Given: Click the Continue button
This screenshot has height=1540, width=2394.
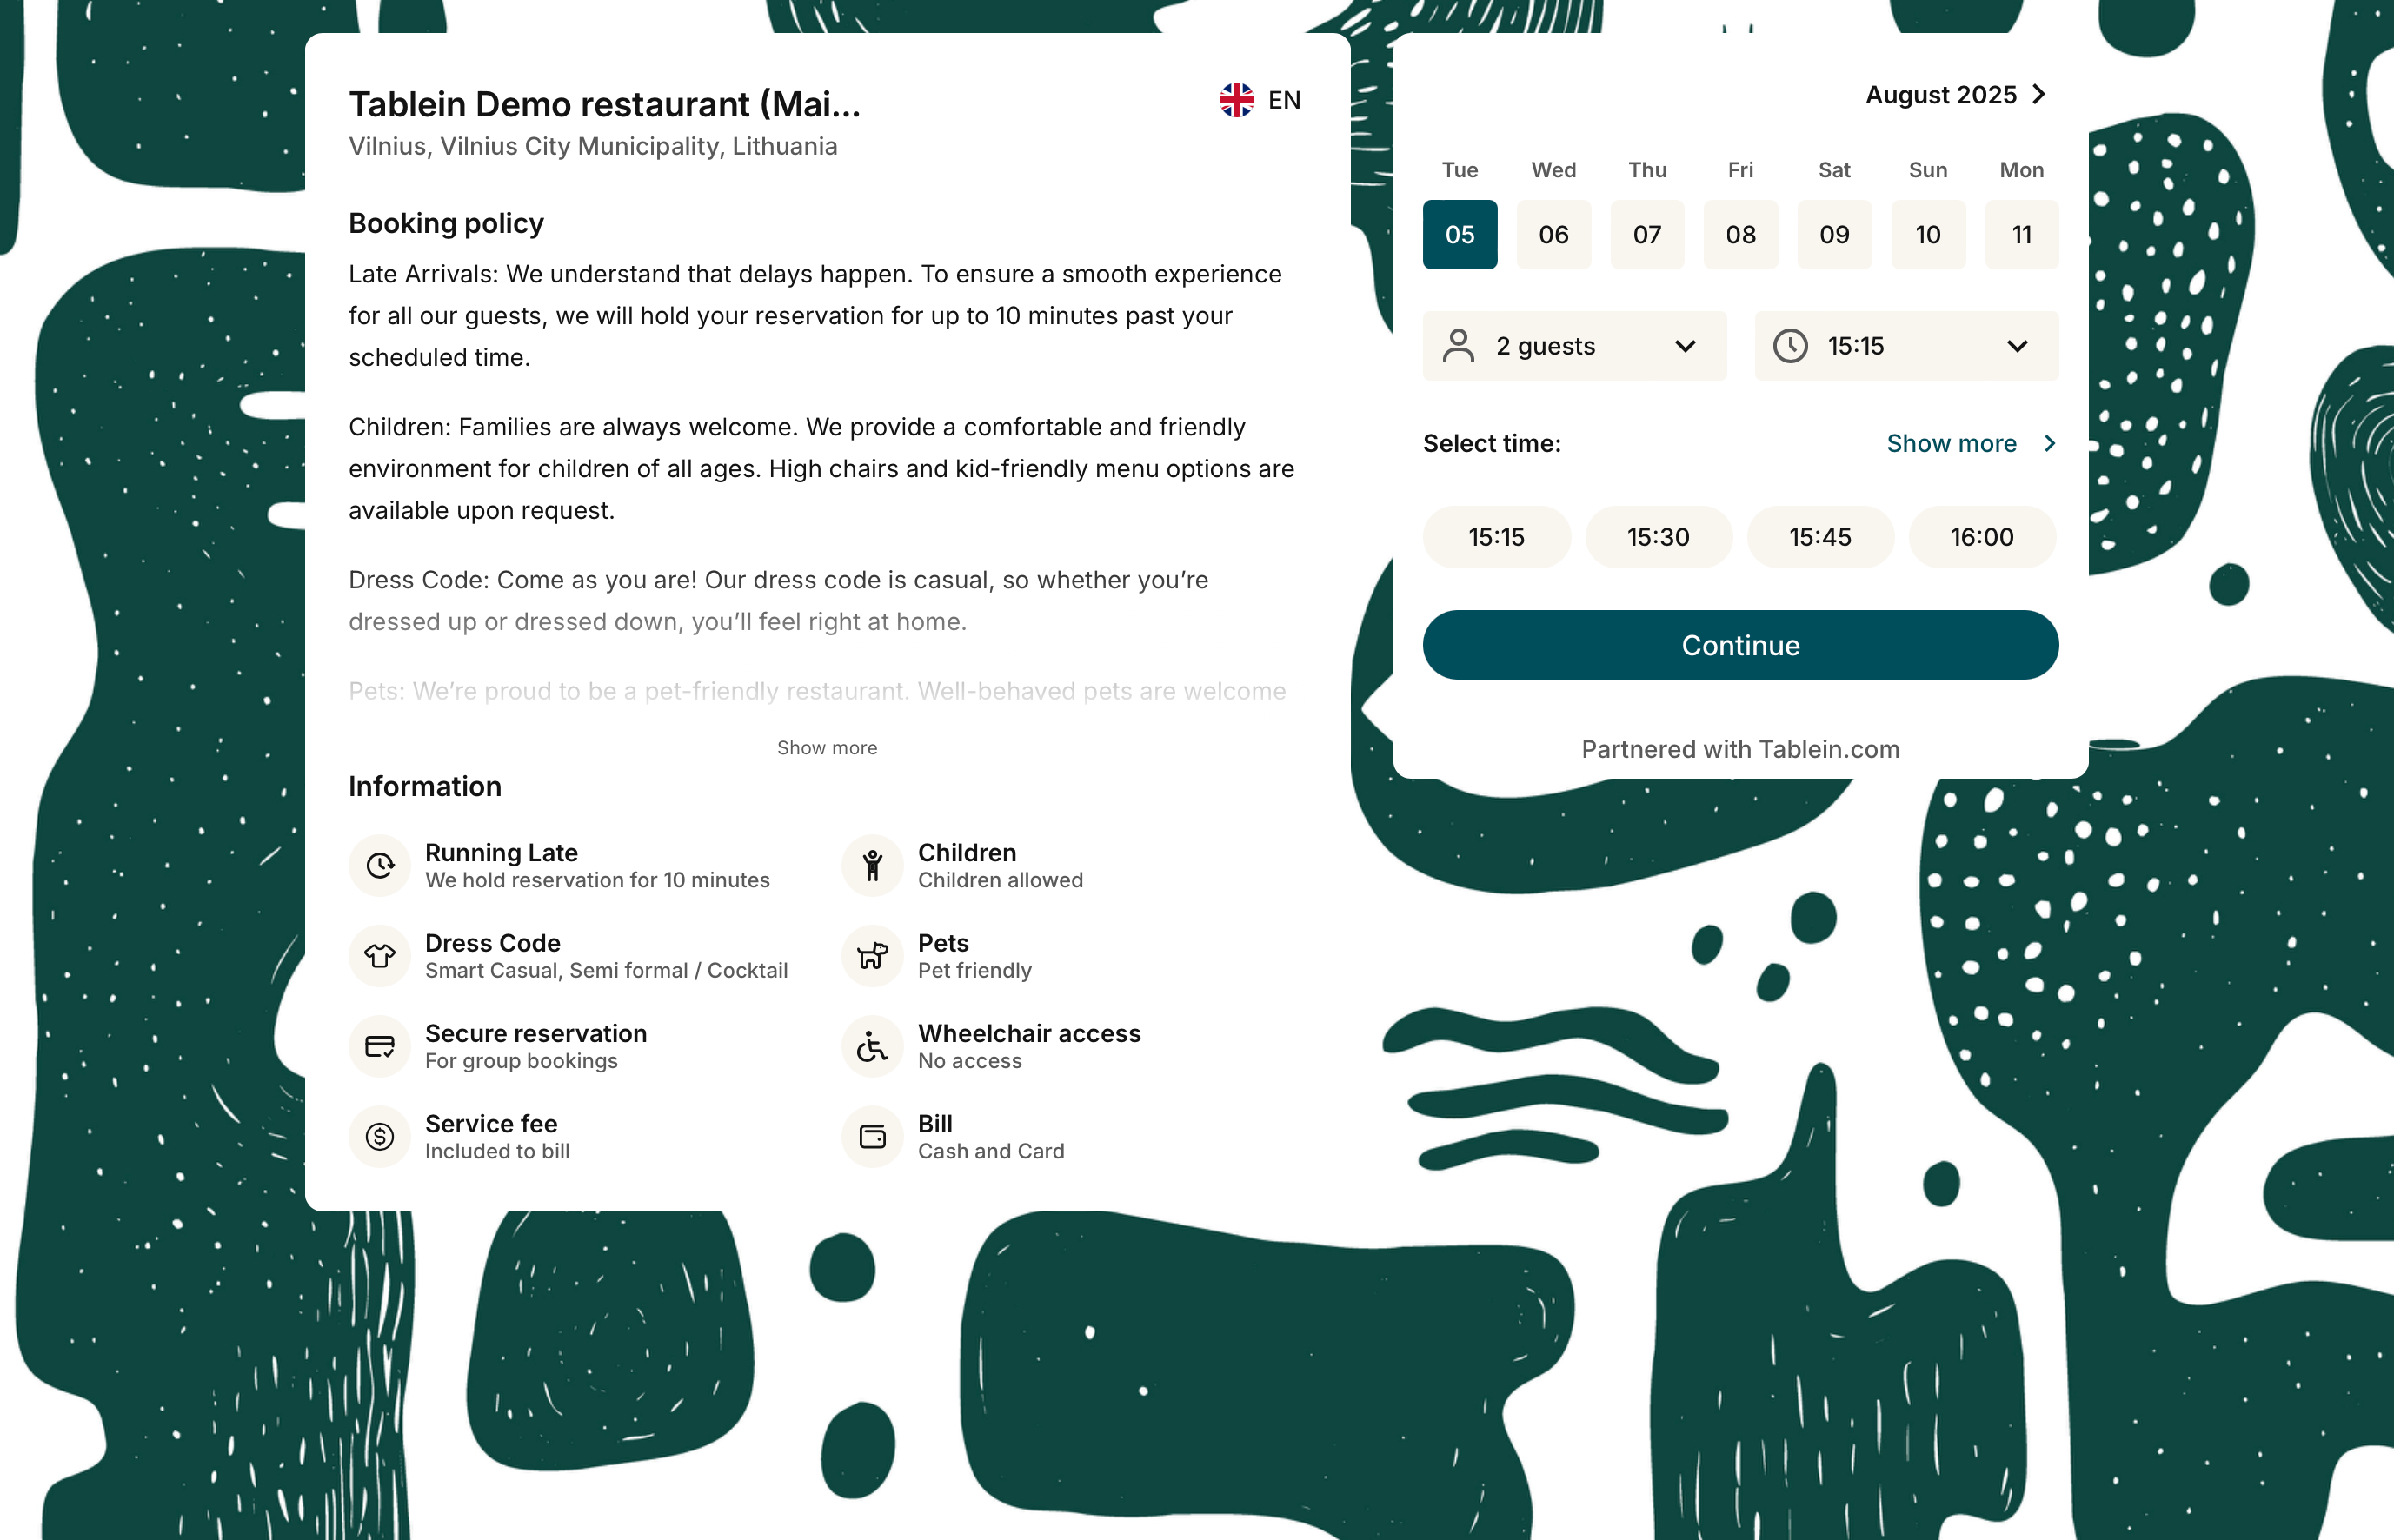Looking at the screenshot, I should coord(1740,645).
